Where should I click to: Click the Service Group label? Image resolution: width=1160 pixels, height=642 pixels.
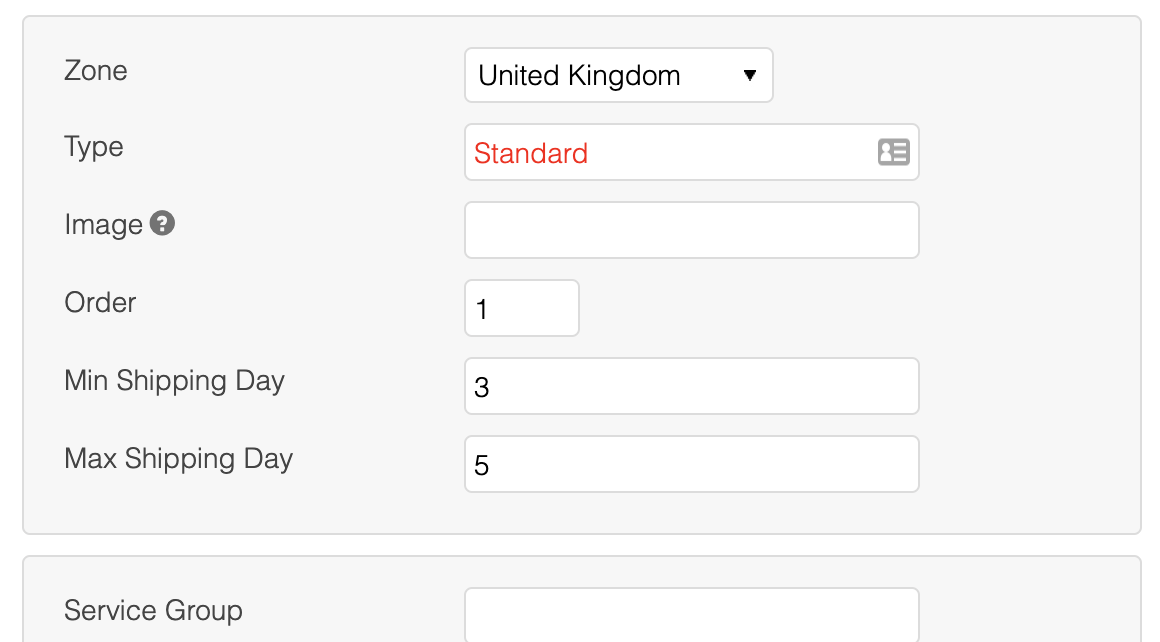[x=153, y=611]
